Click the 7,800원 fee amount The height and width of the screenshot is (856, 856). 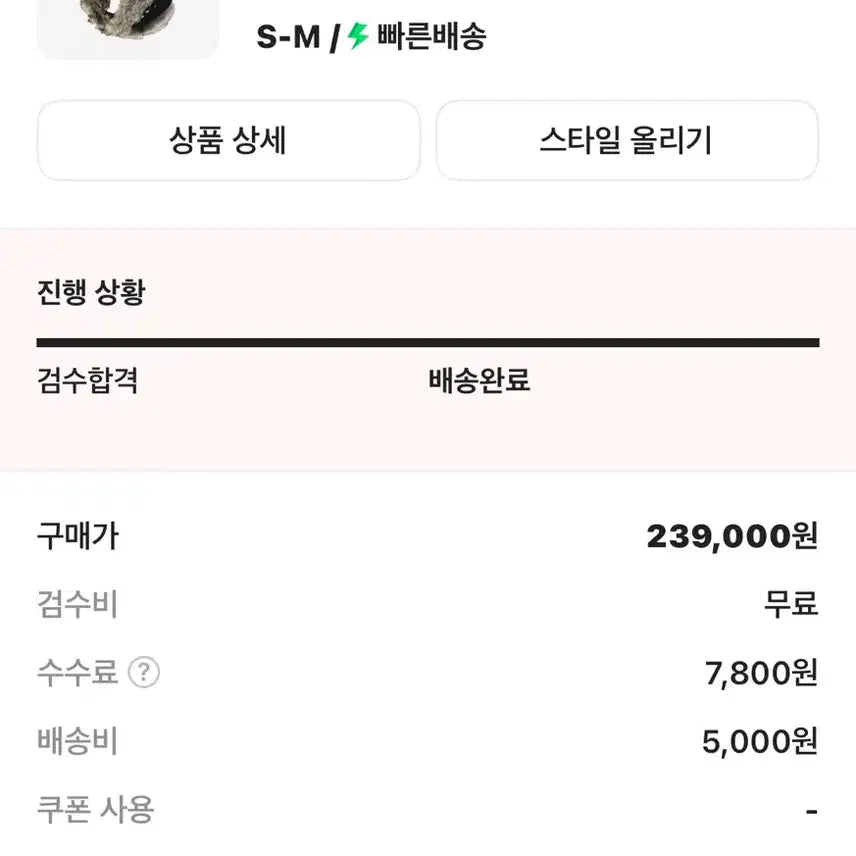point(761,673)
